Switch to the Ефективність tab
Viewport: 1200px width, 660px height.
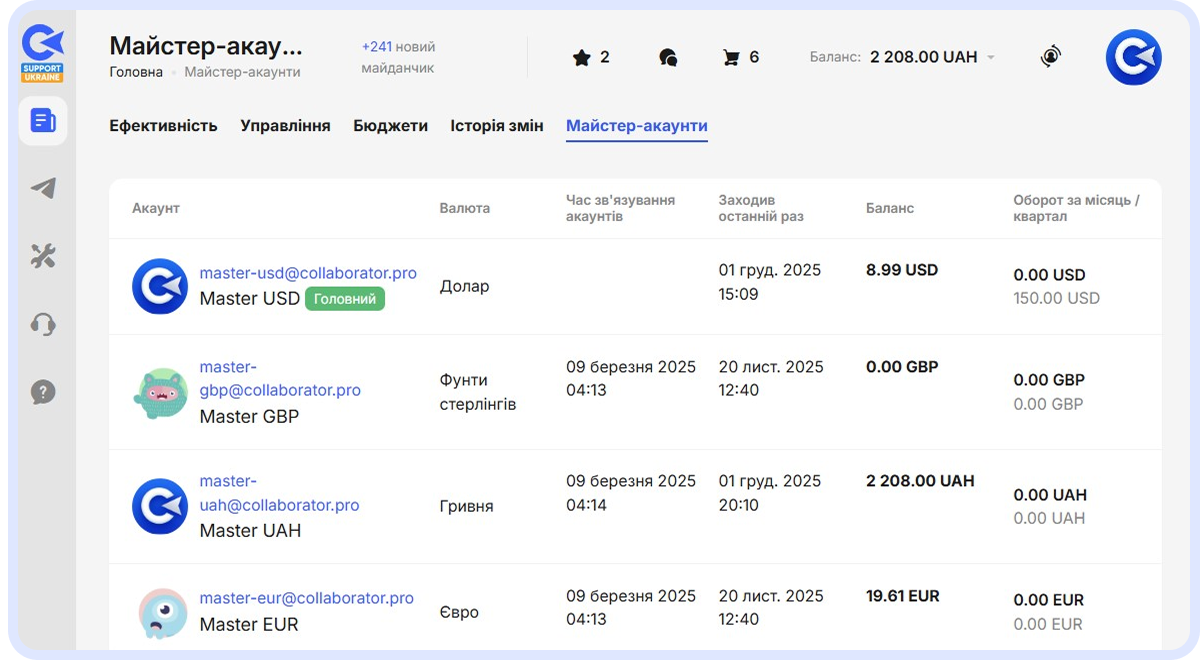pos(163,126)
